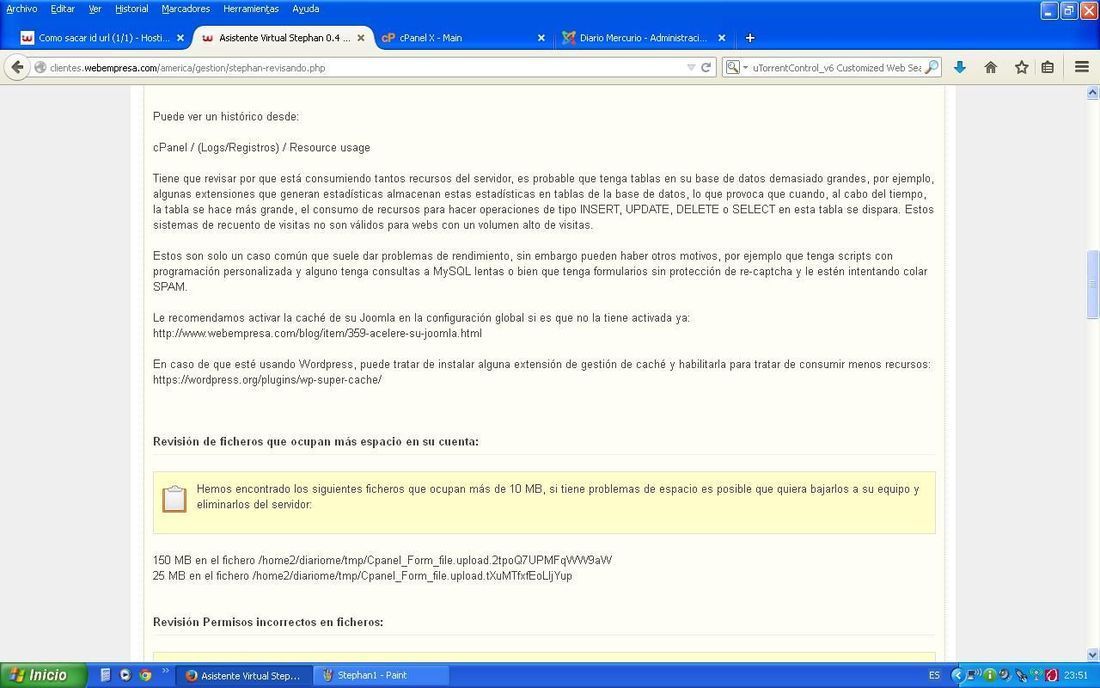Go back using the browser back arrow

coord(17,67)
